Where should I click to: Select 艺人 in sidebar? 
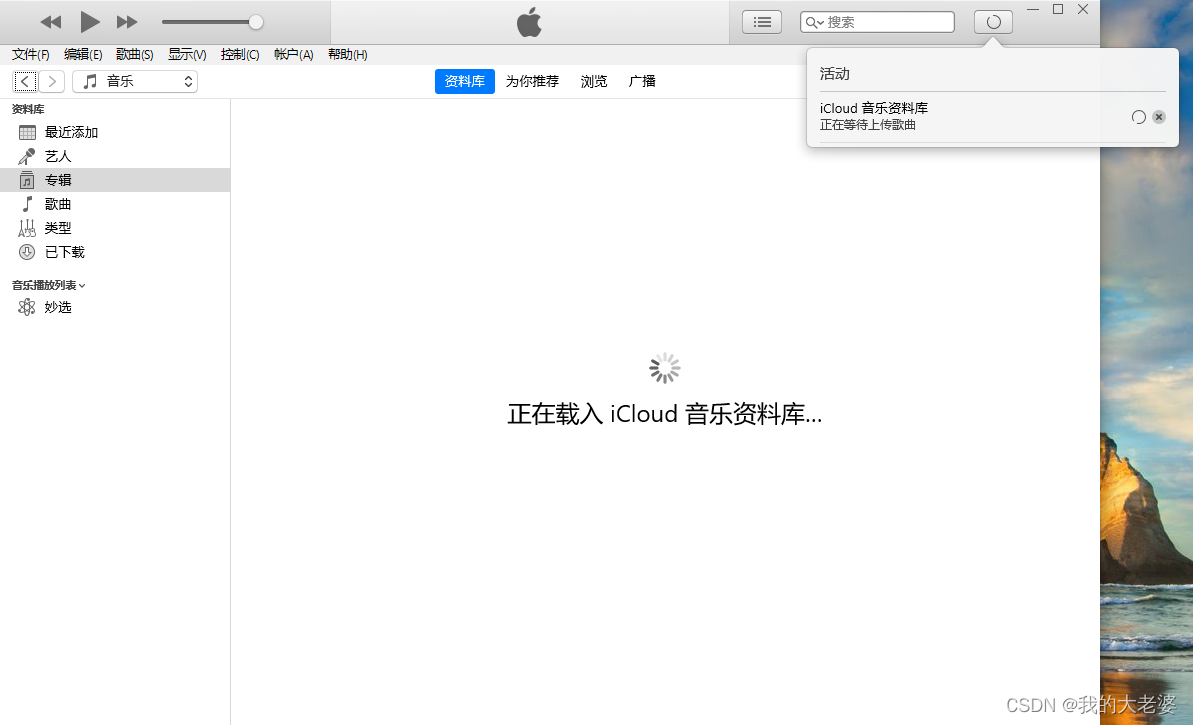click(115, 156)
